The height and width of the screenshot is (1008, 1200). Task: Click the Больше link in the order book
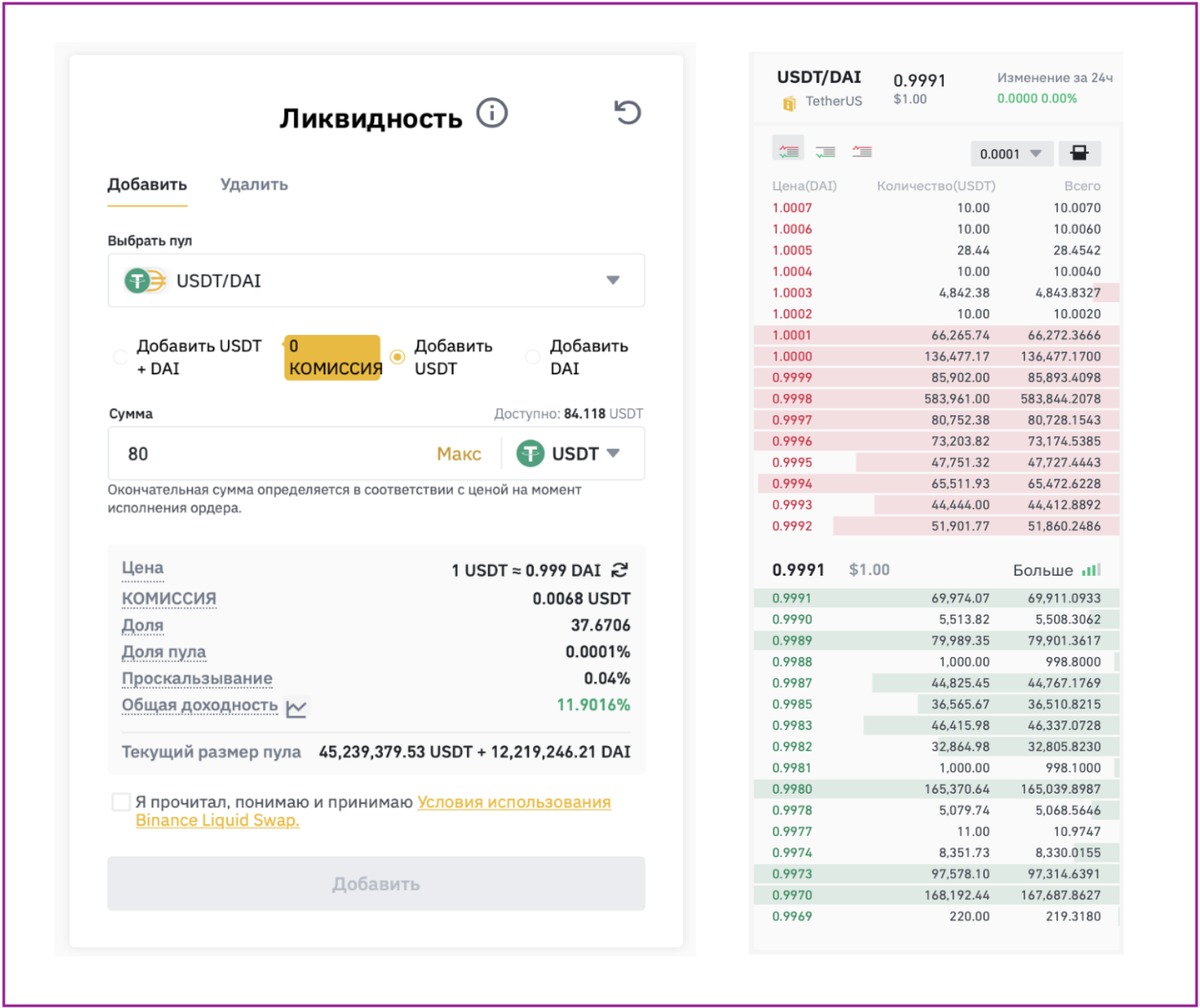(x=1043, y=570)
